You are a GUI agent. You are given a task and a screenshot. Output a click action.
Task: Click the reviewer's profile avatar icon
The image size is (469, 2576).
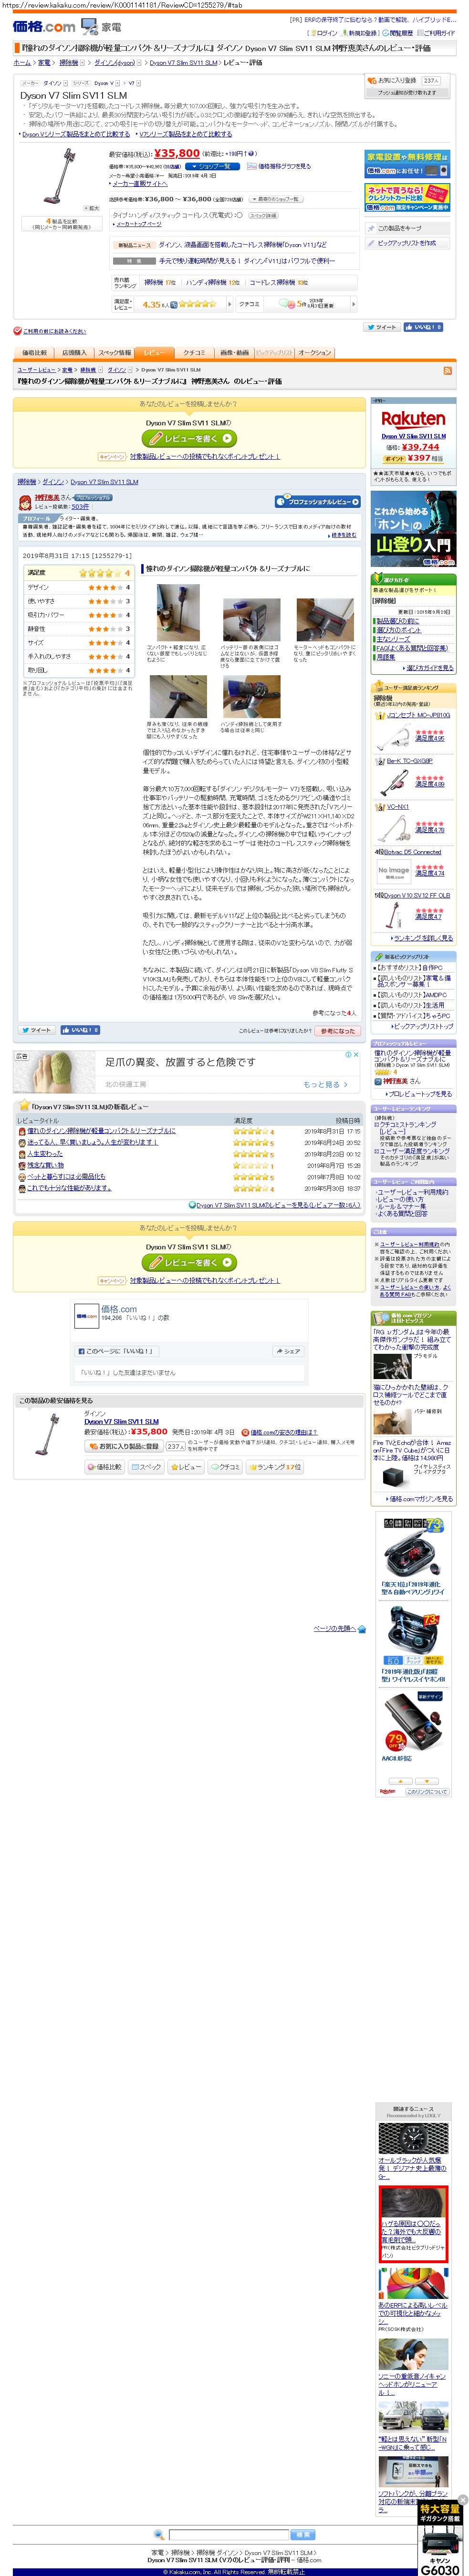coord(26,502)
